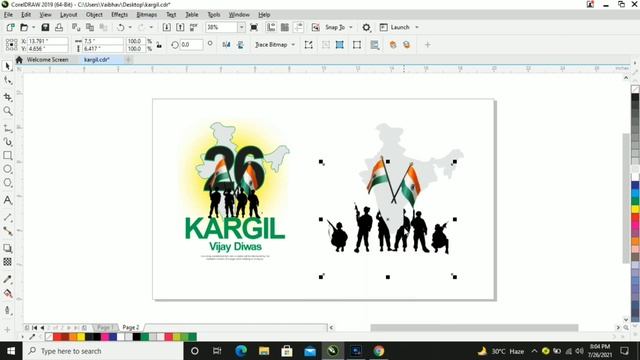Toggle the lock ratio padlock
This screenshot has width=640, height=360.
point(159,45)
